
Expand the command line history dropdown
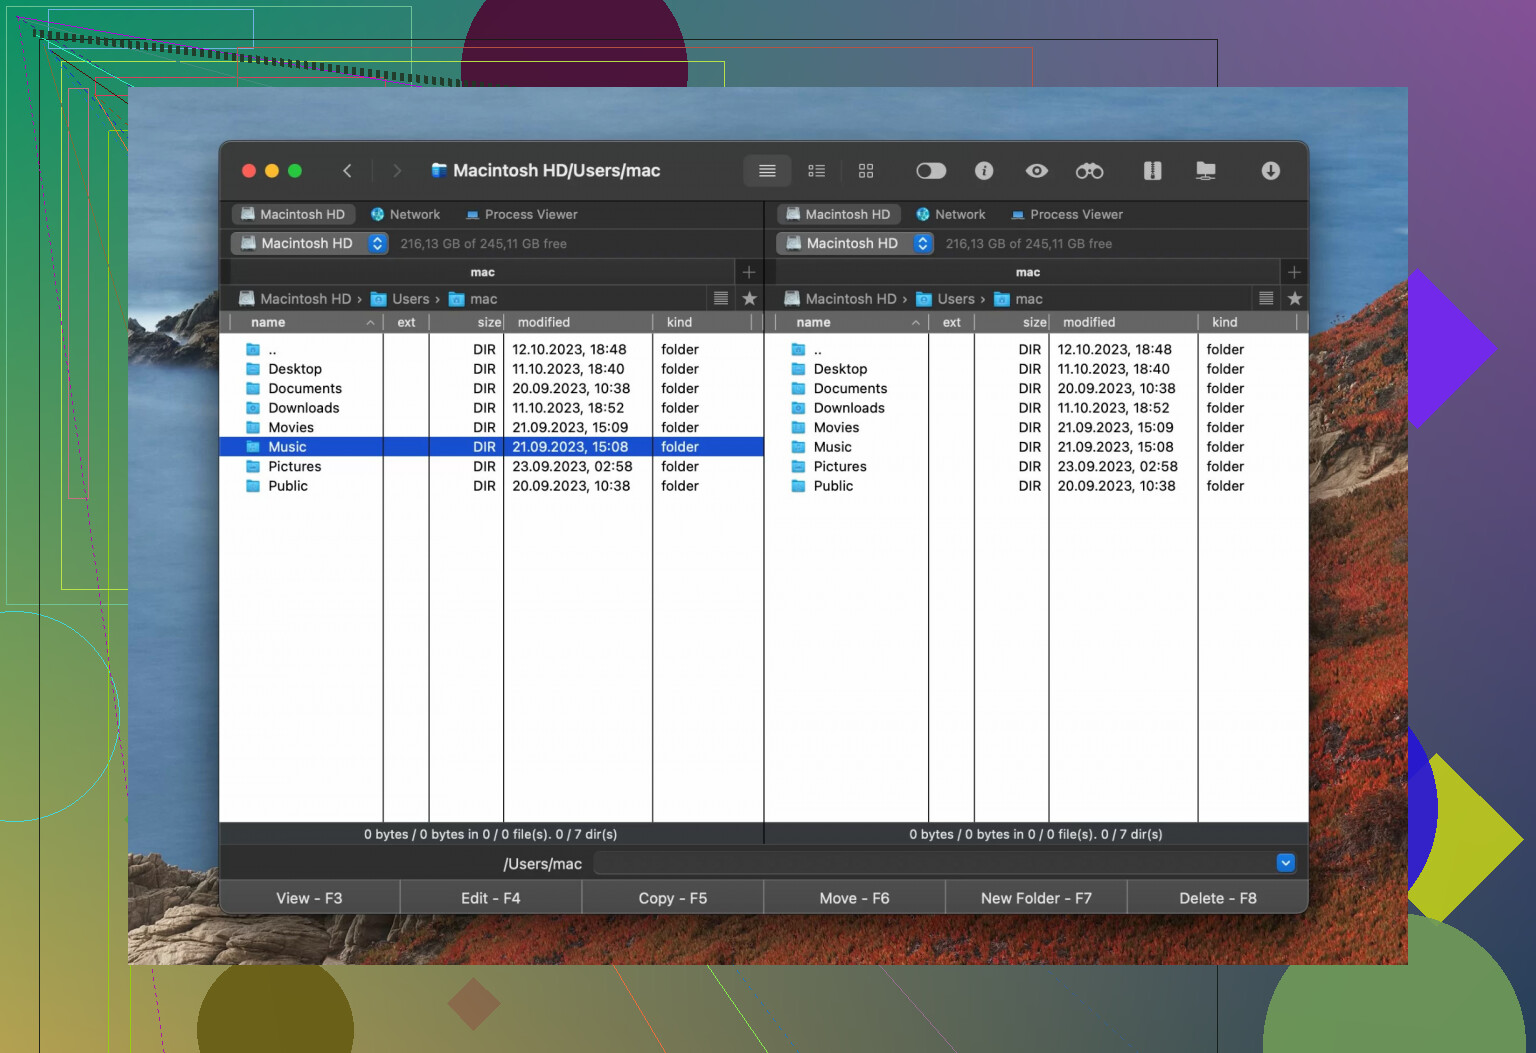(1285, 863)
